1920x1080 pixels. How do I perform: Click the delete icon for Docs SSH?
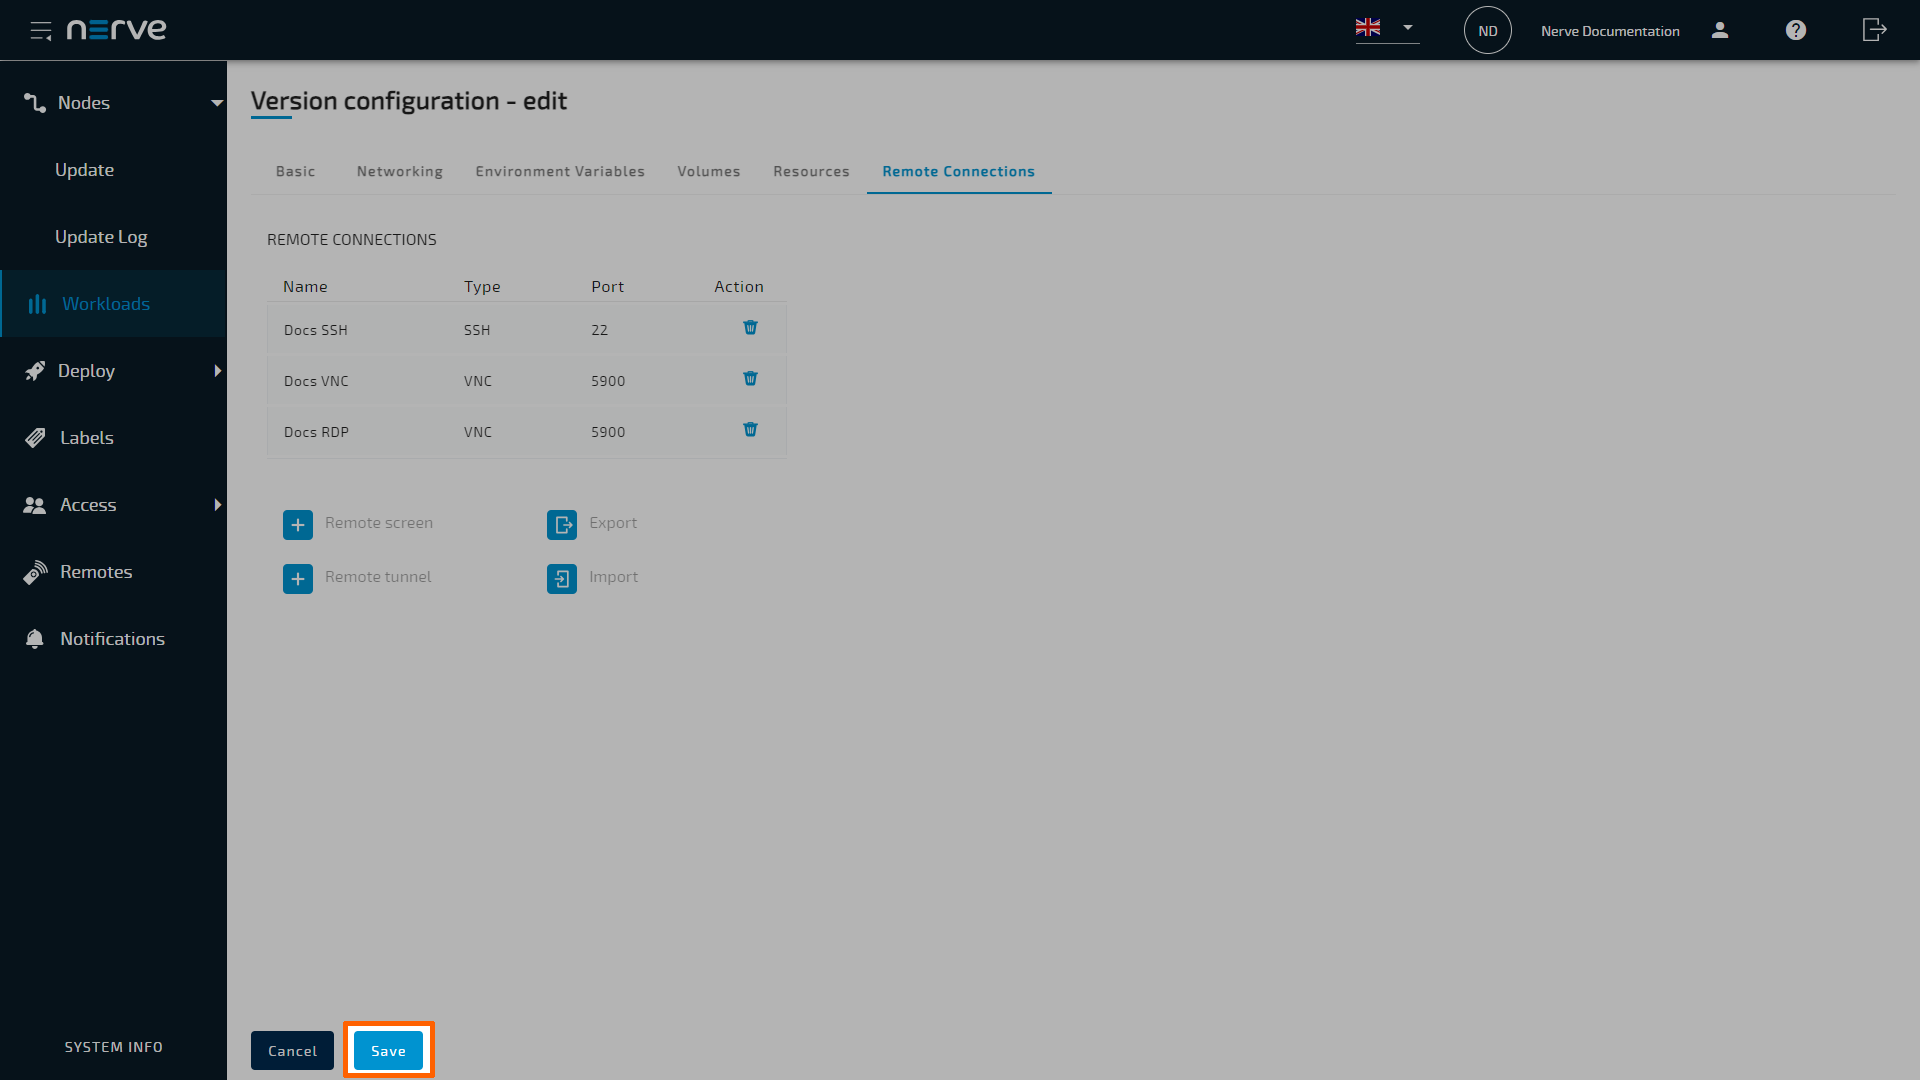749,328
